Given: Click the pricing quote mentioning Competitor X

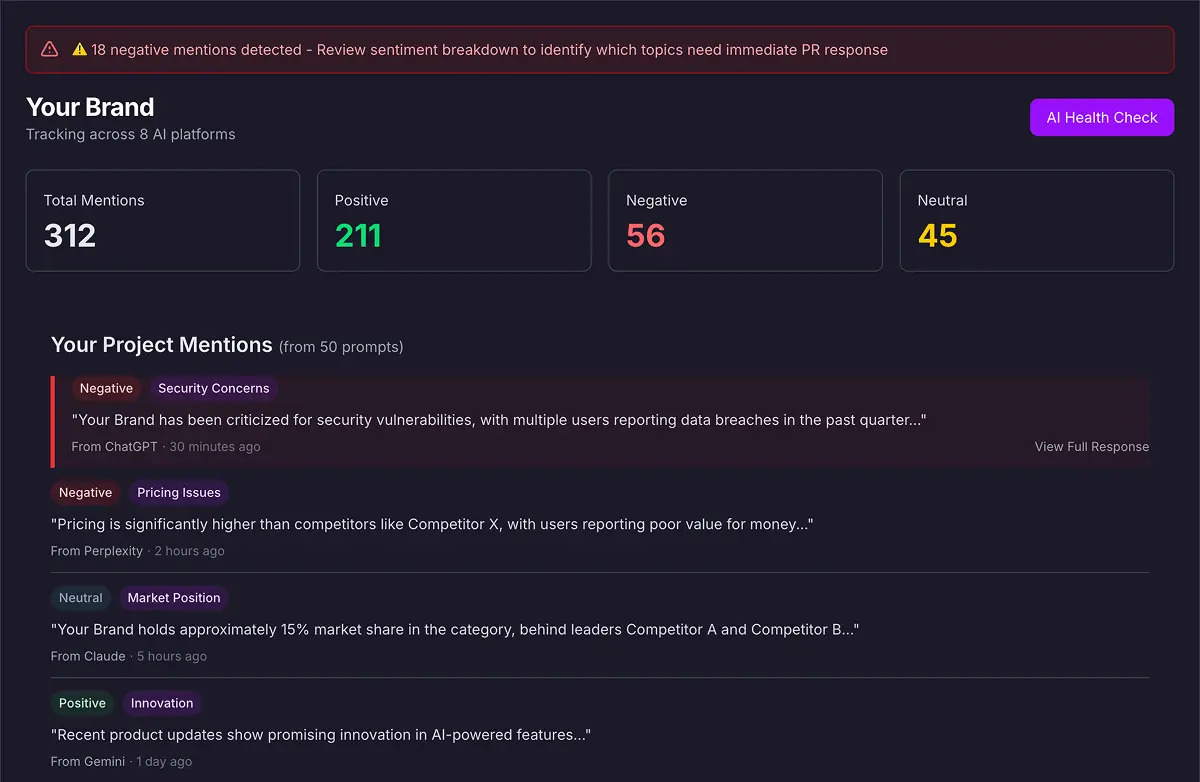Looking at the screenshot, I should 432,524.
